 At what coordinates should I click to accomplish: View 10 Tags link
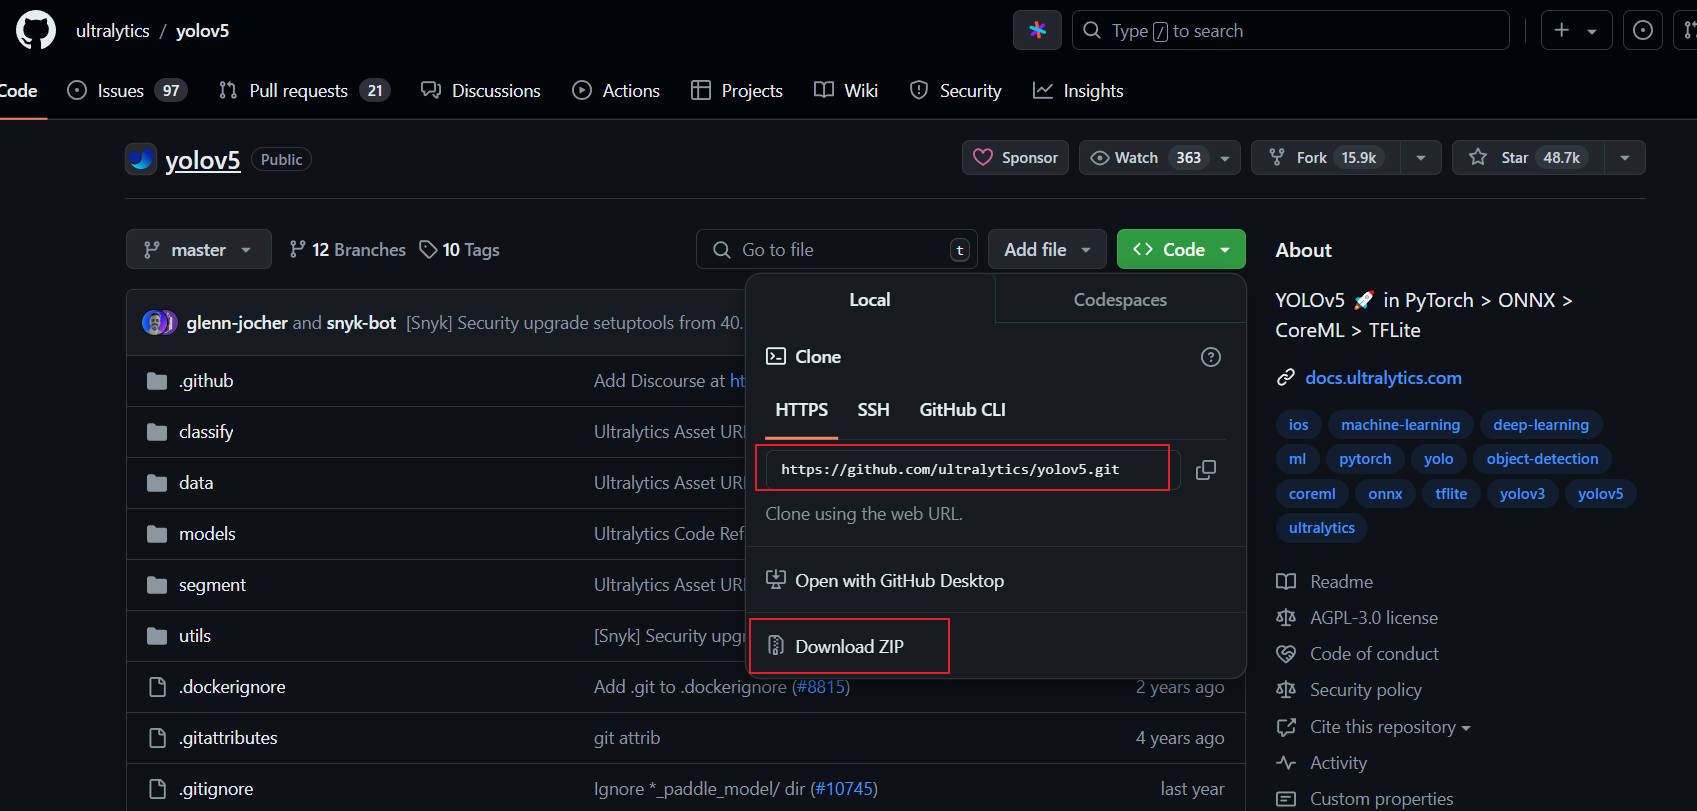pos(459,249)
